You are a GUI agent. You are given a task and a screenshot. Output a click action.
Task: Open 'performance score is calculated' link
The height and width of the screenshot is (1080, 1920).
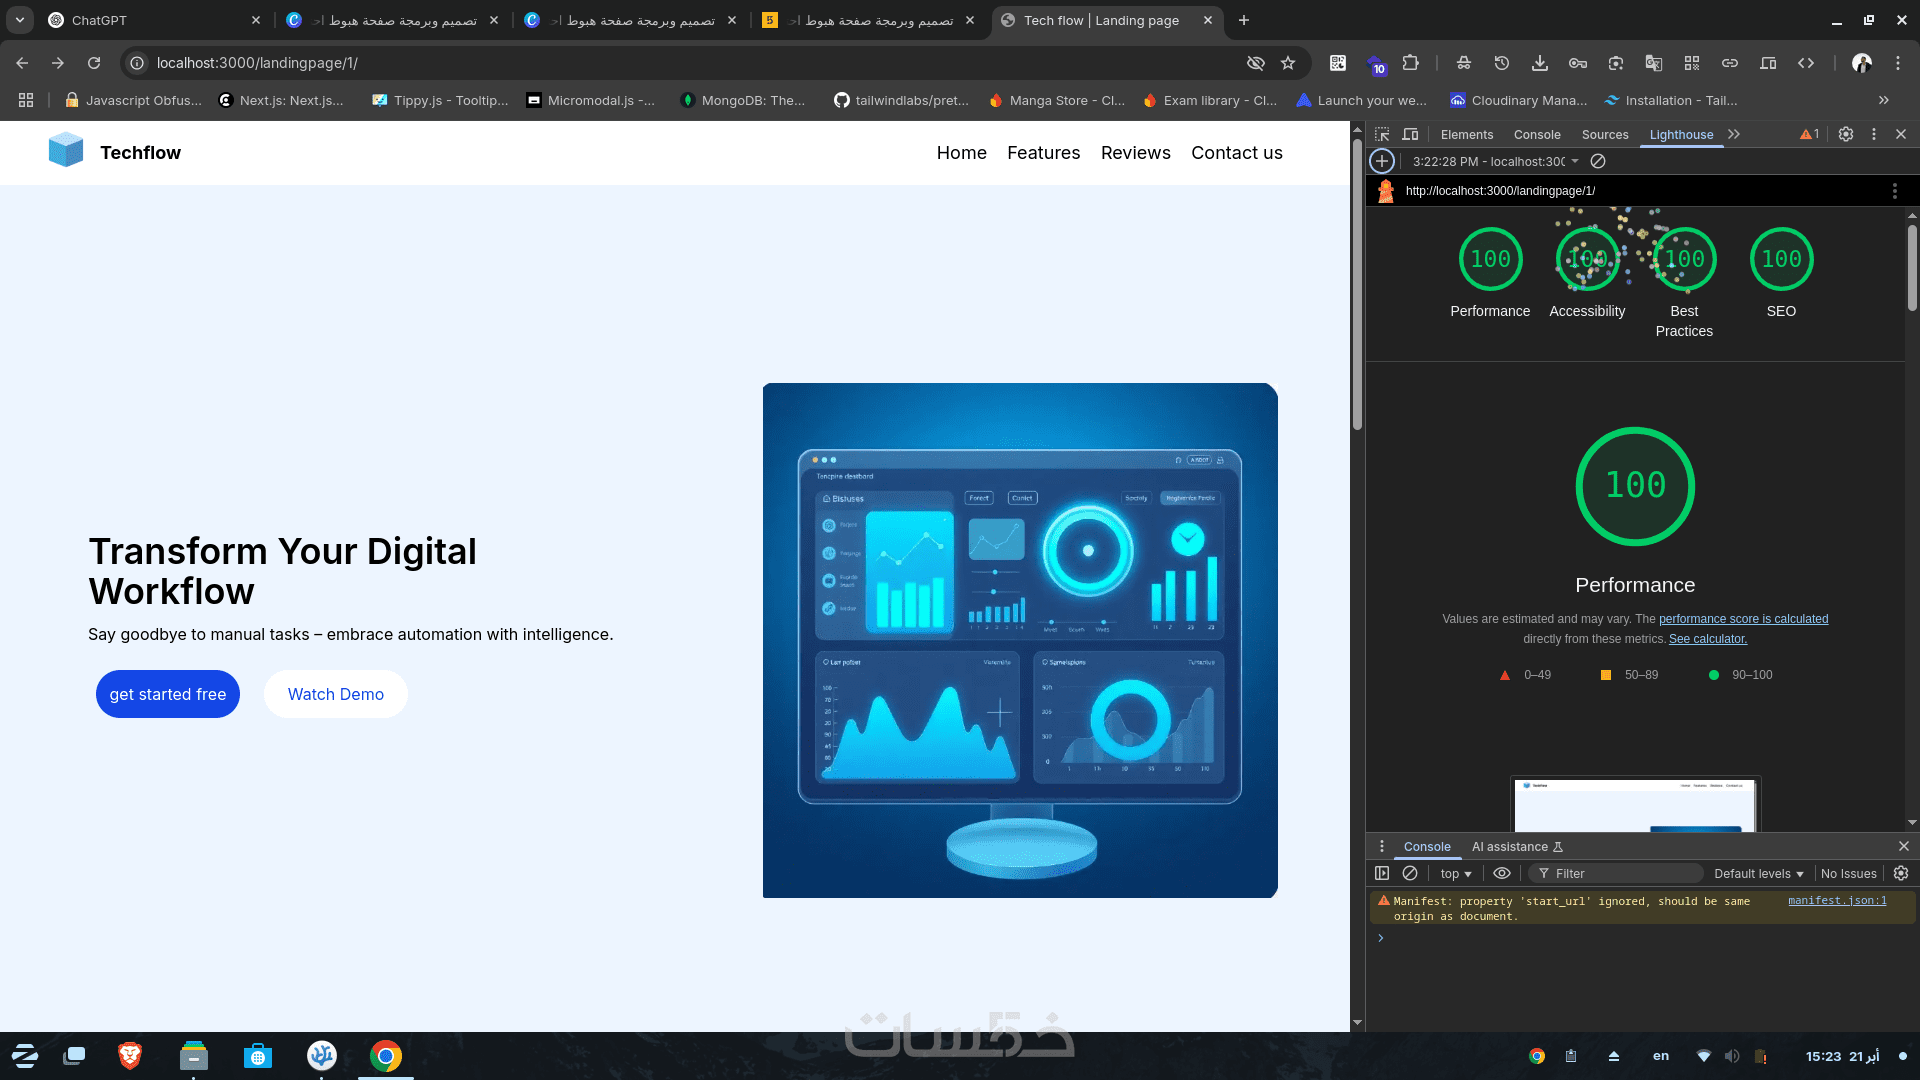click(x=1743, y=619)
